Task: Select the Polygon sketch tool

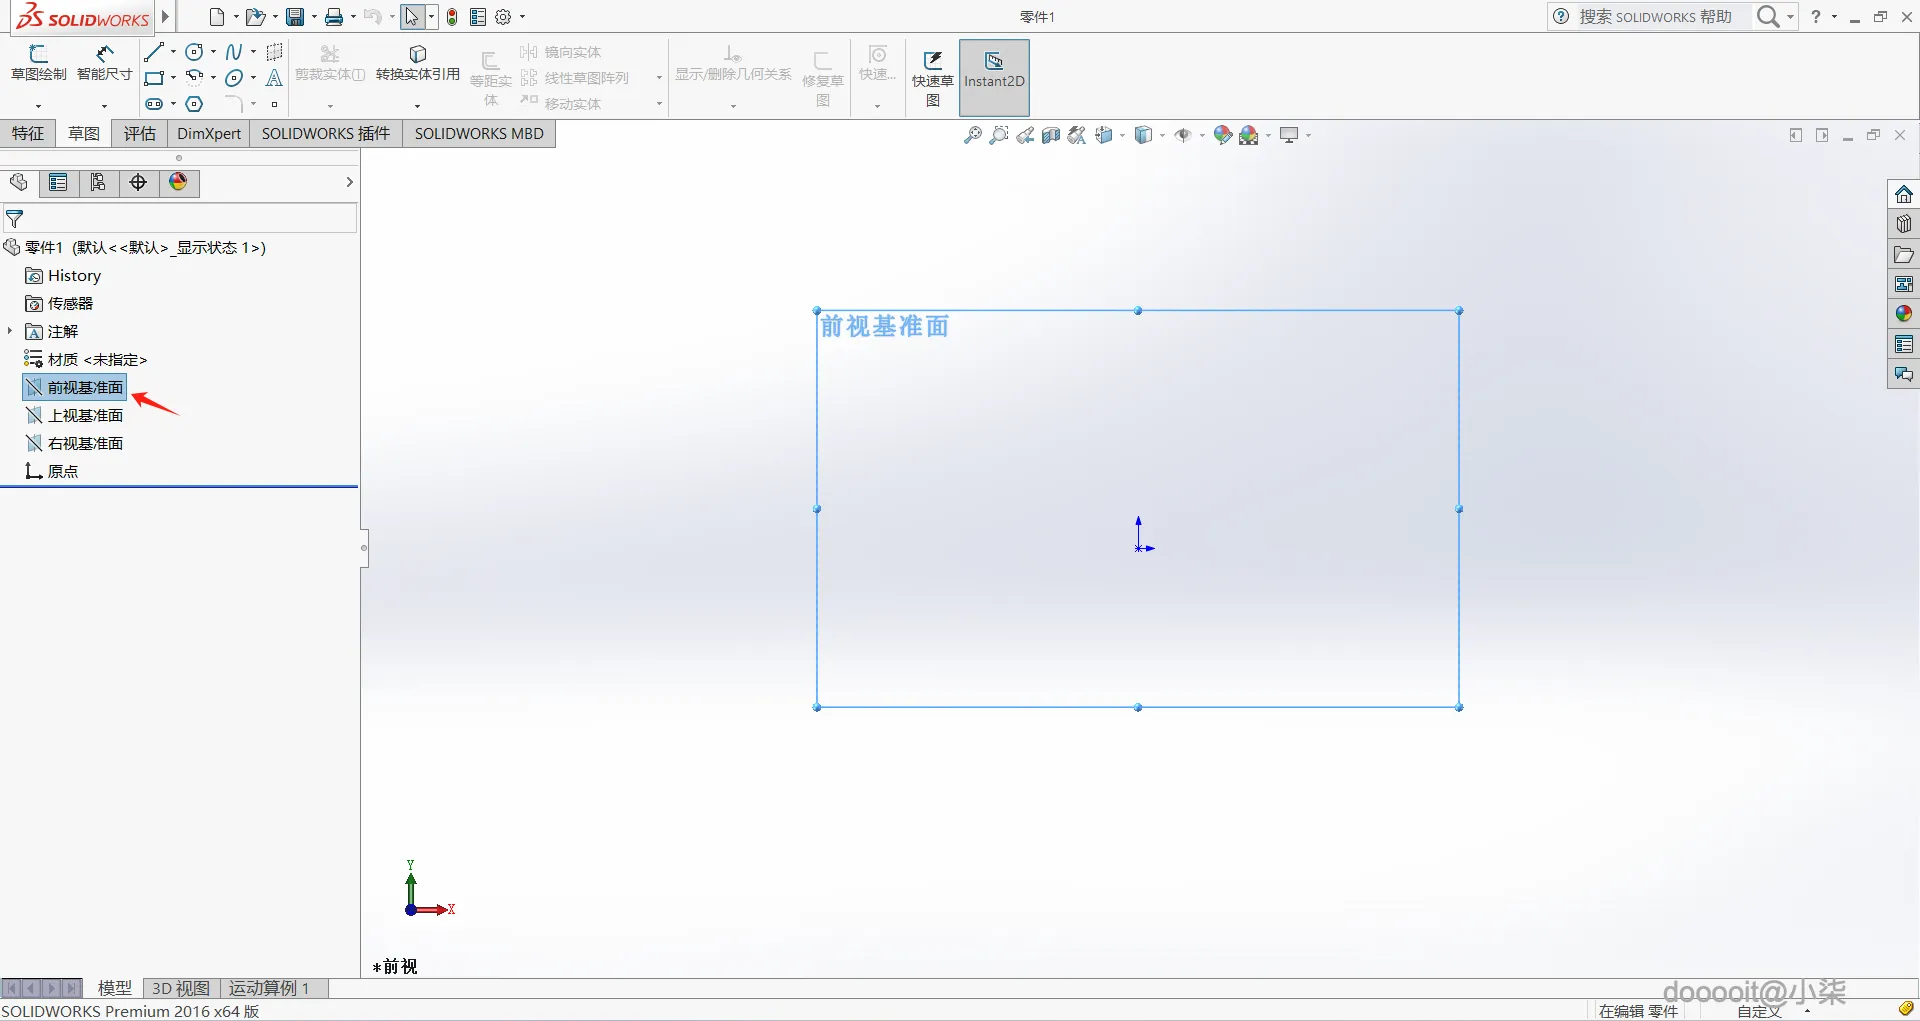Action: pos(194,104)
